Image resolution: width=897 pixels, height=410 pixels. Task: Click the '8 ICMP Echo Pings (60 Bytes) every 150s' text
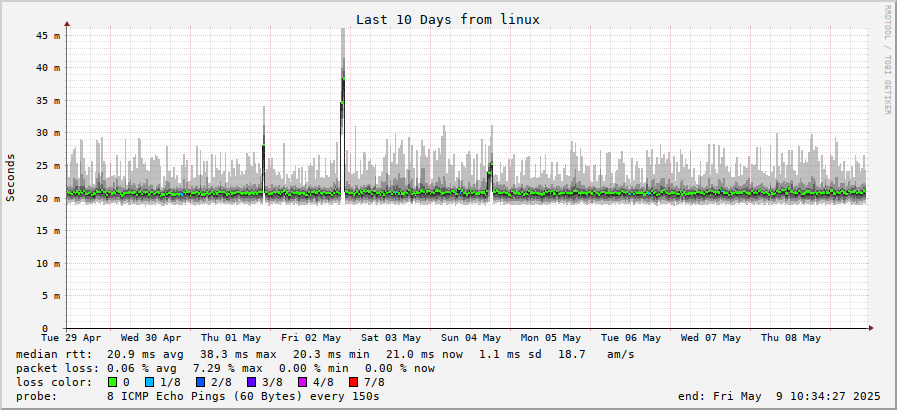pos(243,396)
